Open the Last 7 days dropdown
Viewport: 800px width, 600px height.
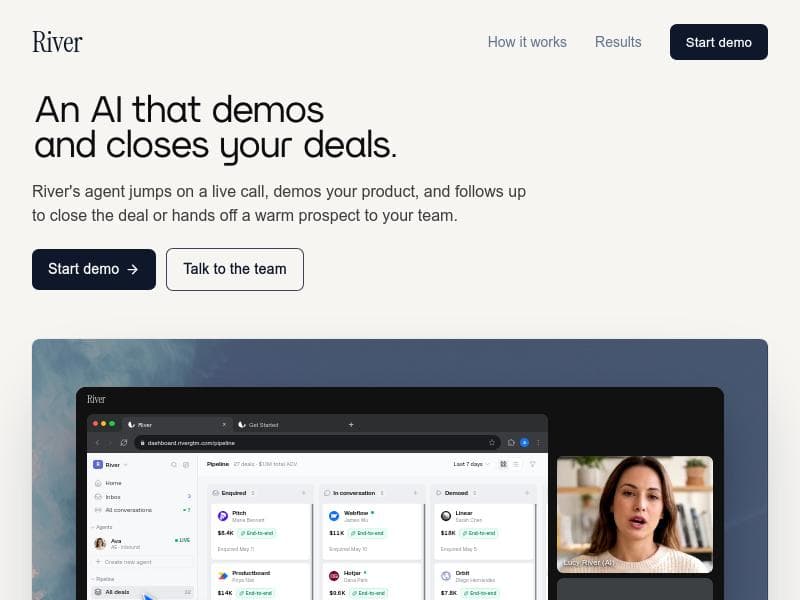coord(471,464)
